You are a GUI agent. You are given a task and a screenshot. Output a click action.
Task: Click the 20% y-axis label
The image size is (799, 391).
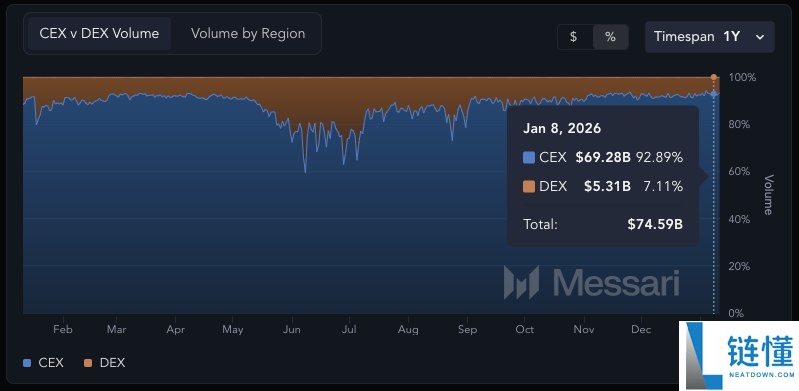(740, 266)
